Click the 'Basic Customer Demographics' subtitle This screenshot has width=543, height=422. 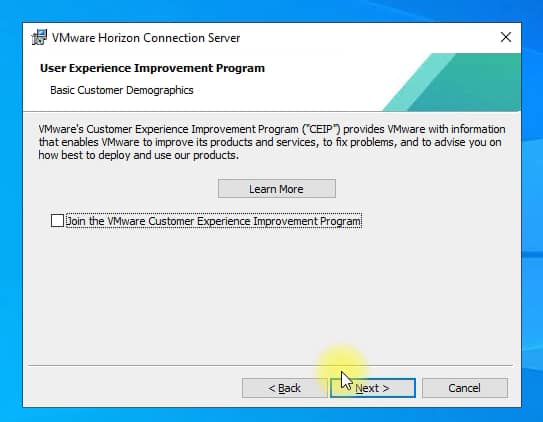point(122,90)
